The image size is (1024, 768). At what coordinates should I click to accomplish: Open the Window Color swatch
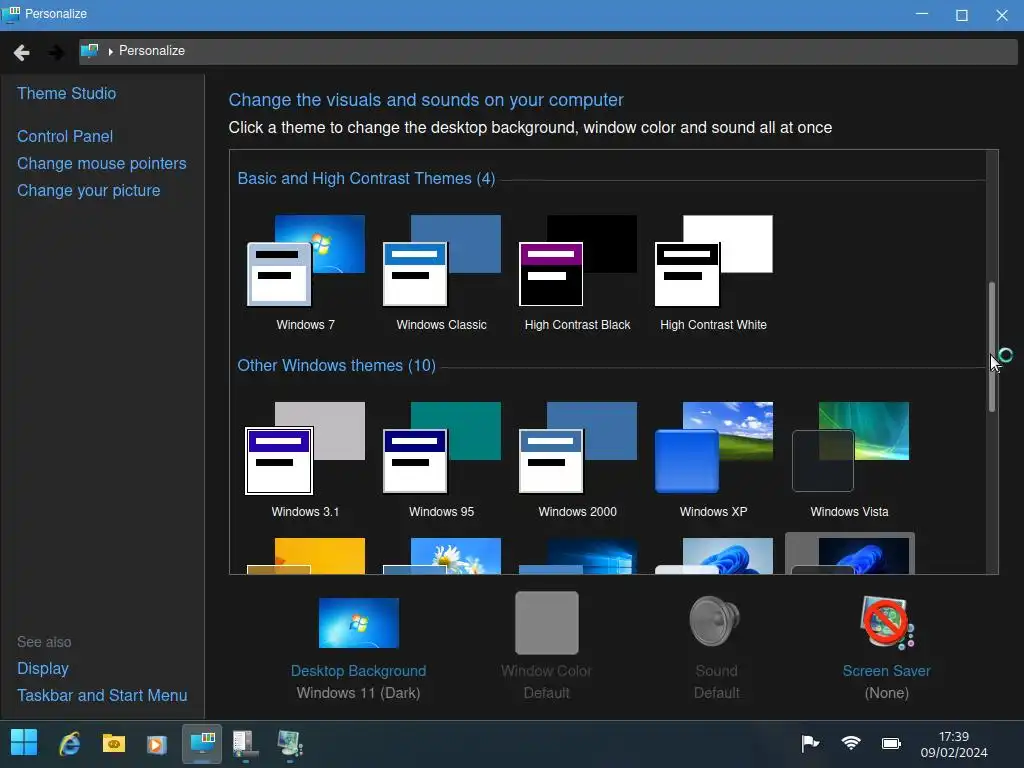(547, 623)
